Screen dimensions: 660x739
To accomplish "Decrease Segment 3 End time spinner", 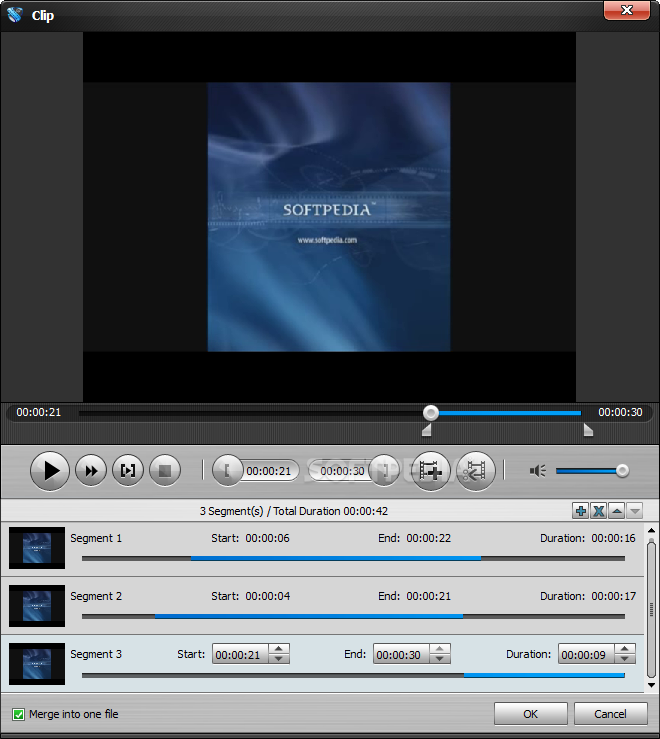I will point(439,659).
